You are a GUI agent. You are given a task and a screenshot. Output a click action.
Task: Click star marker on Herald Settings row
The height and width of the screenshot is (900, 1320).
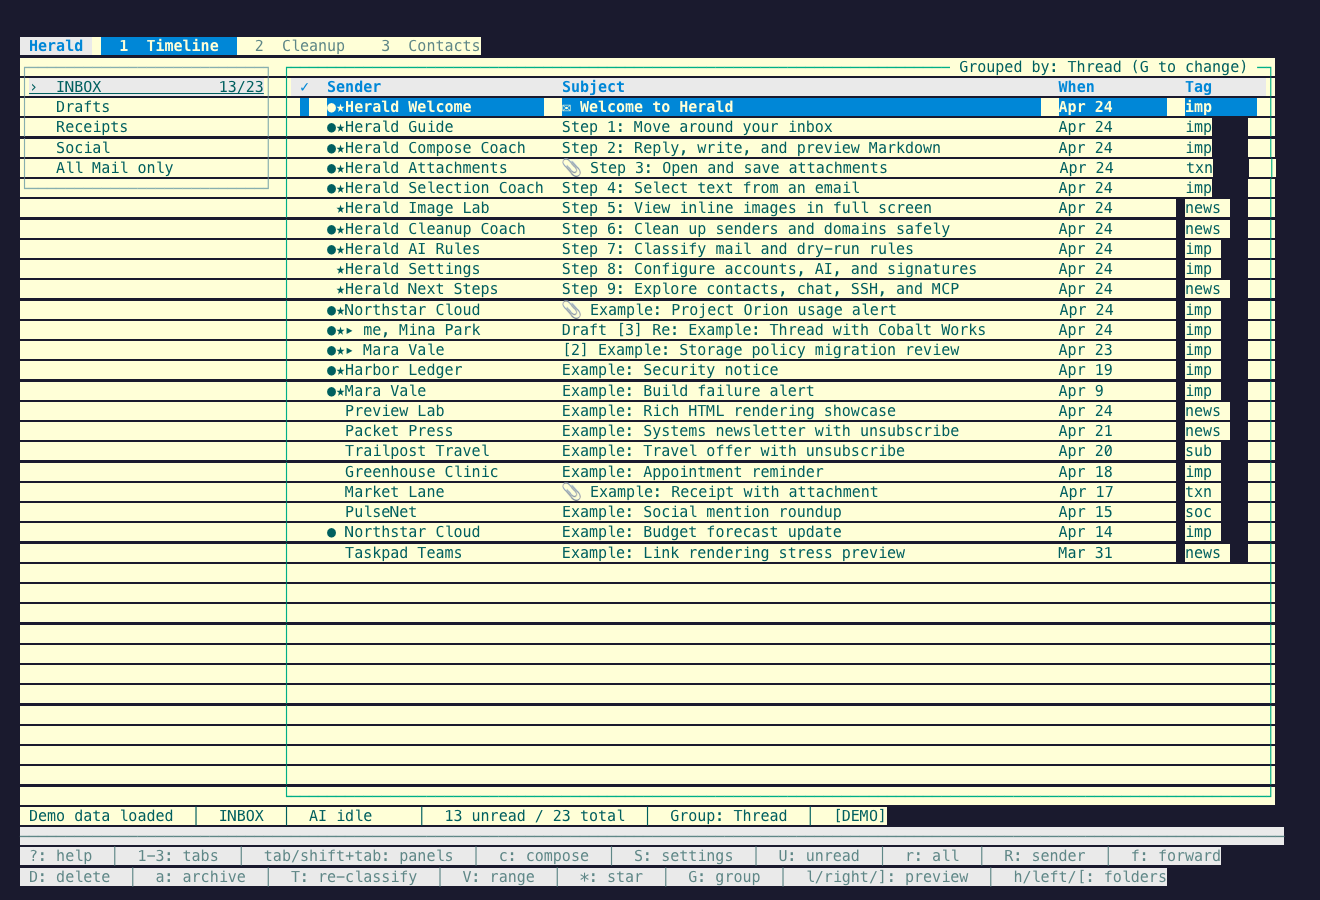[x=340, y=269]
